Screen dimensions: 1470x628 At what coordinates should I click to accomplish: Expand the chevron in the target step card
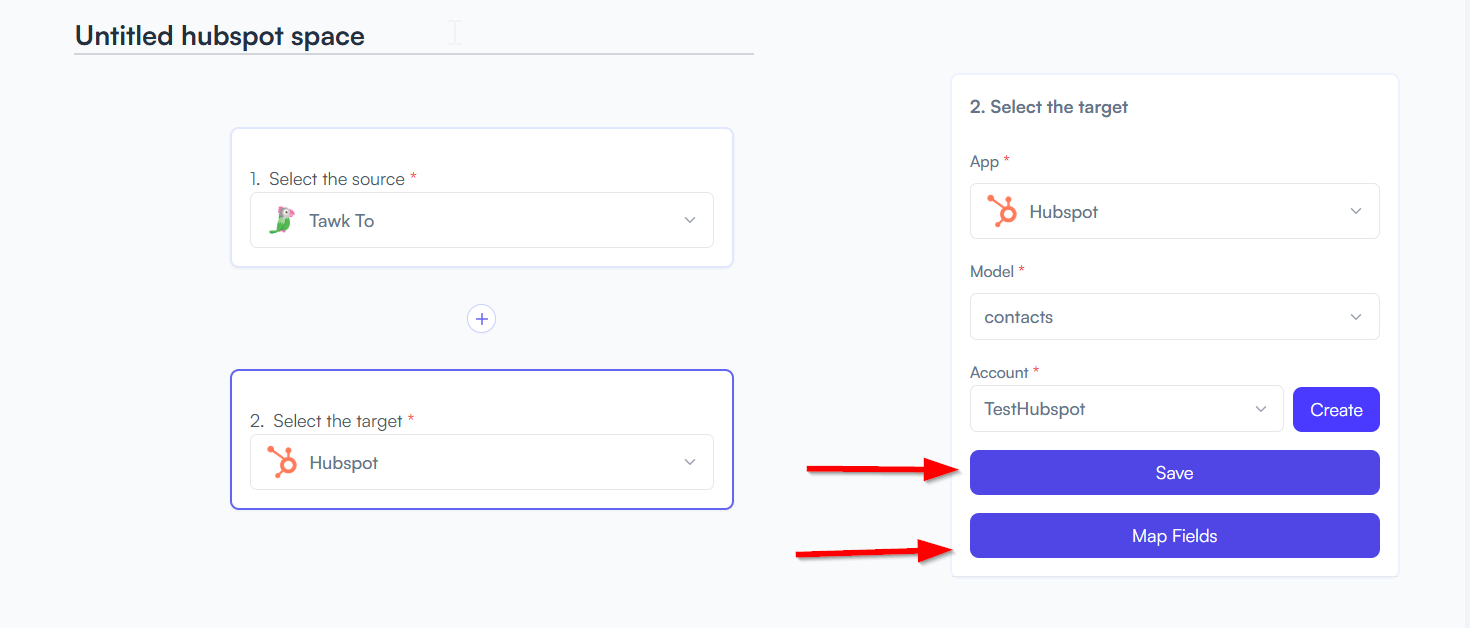689,463
